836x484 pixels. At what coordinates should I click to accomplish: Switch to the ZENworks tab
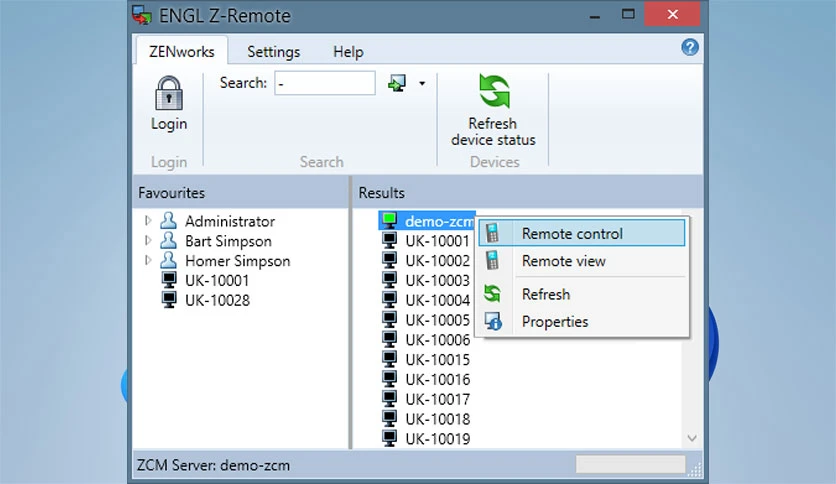(182, 51)
